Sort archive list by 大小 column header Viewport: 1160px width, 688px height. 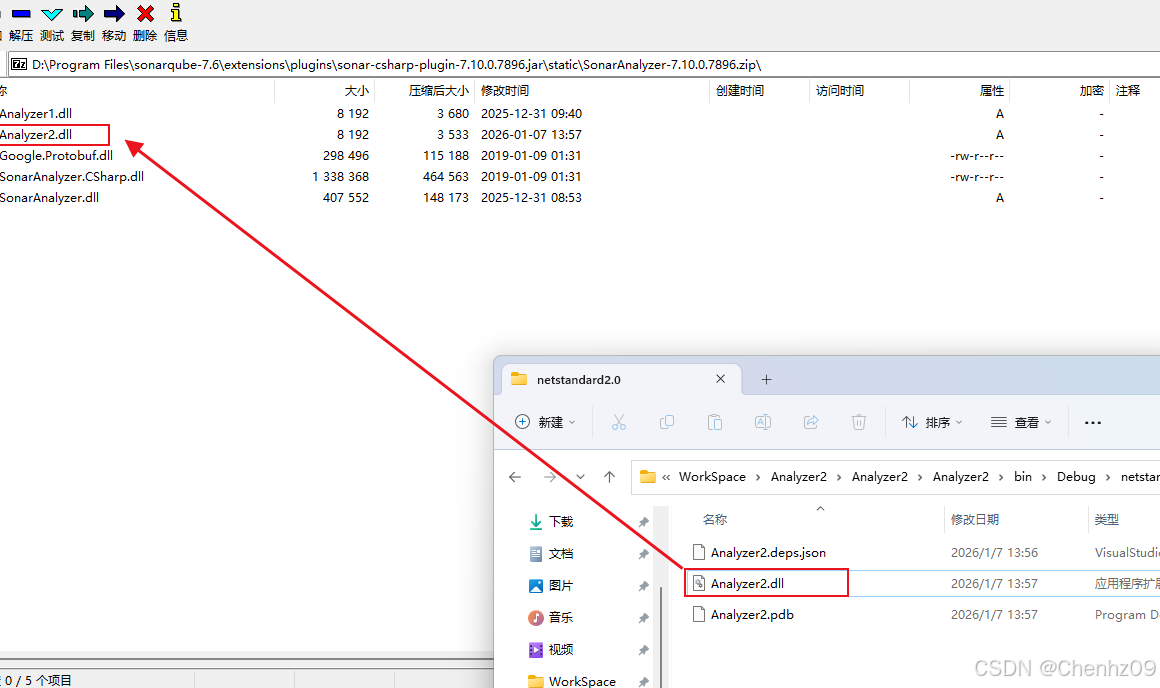click(356, 91)
